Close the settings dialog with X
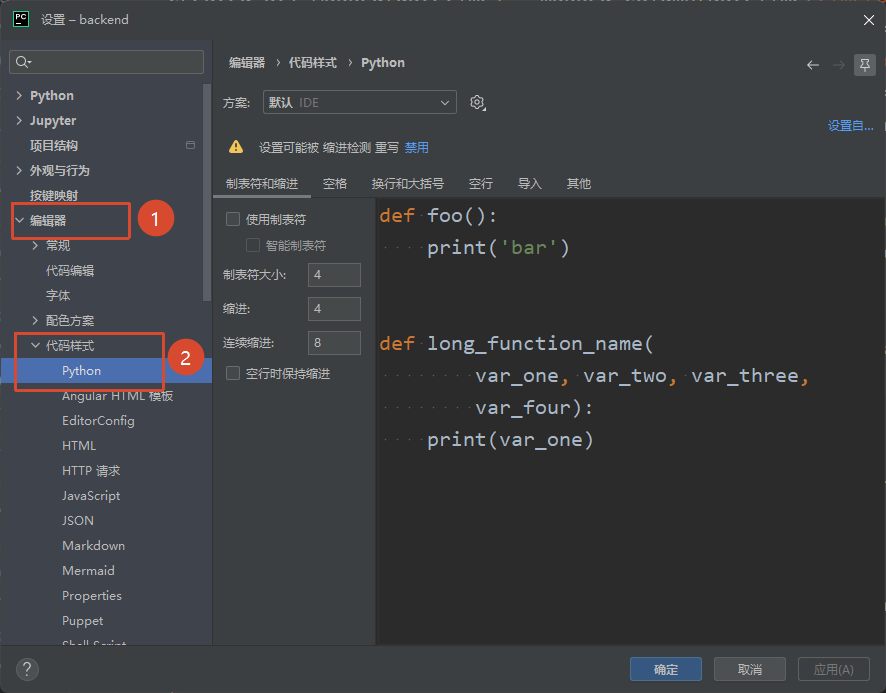 click(868, 20)
